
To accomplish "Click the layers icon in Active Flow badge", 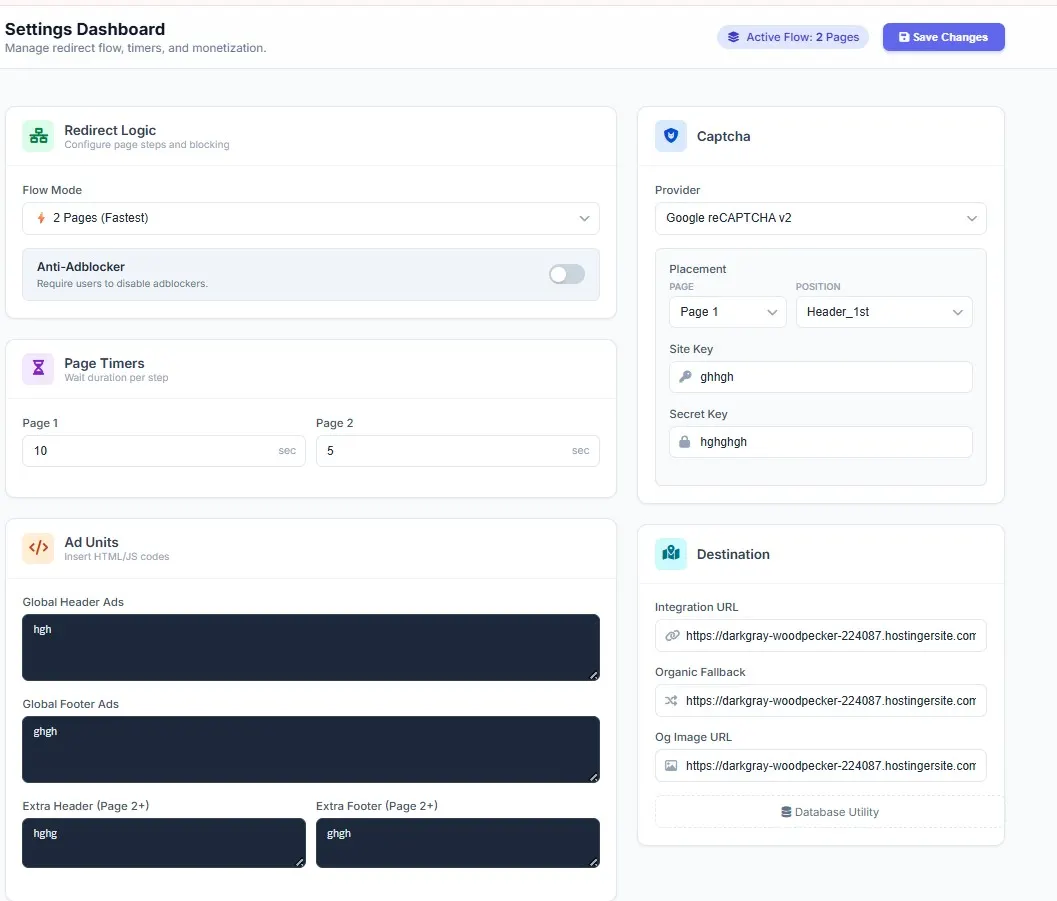I will [733, 37].
